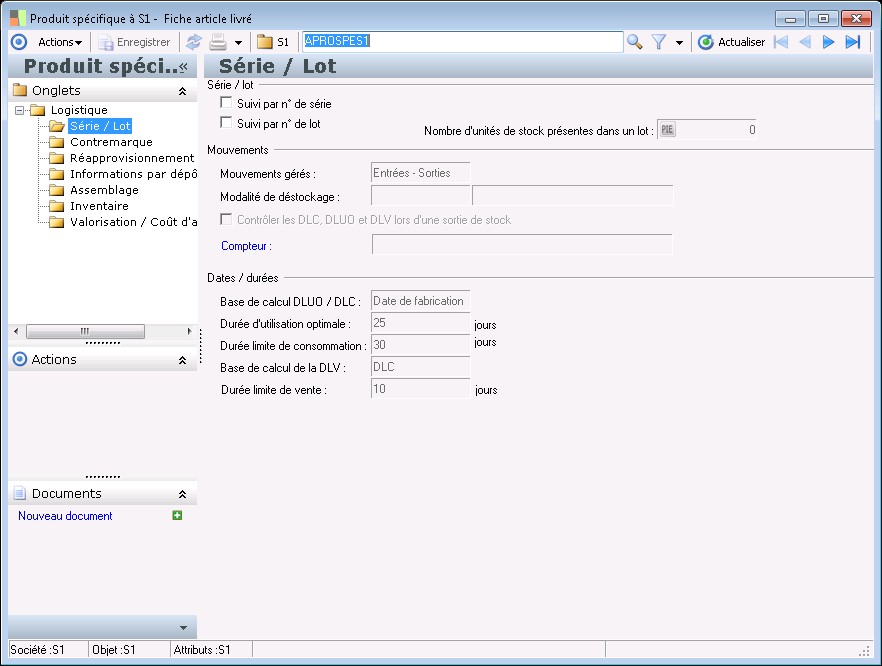The image size is (882, 666).
Task: Click the horizontal scrollbar thumb in tree
Action: tap(85, 331)
